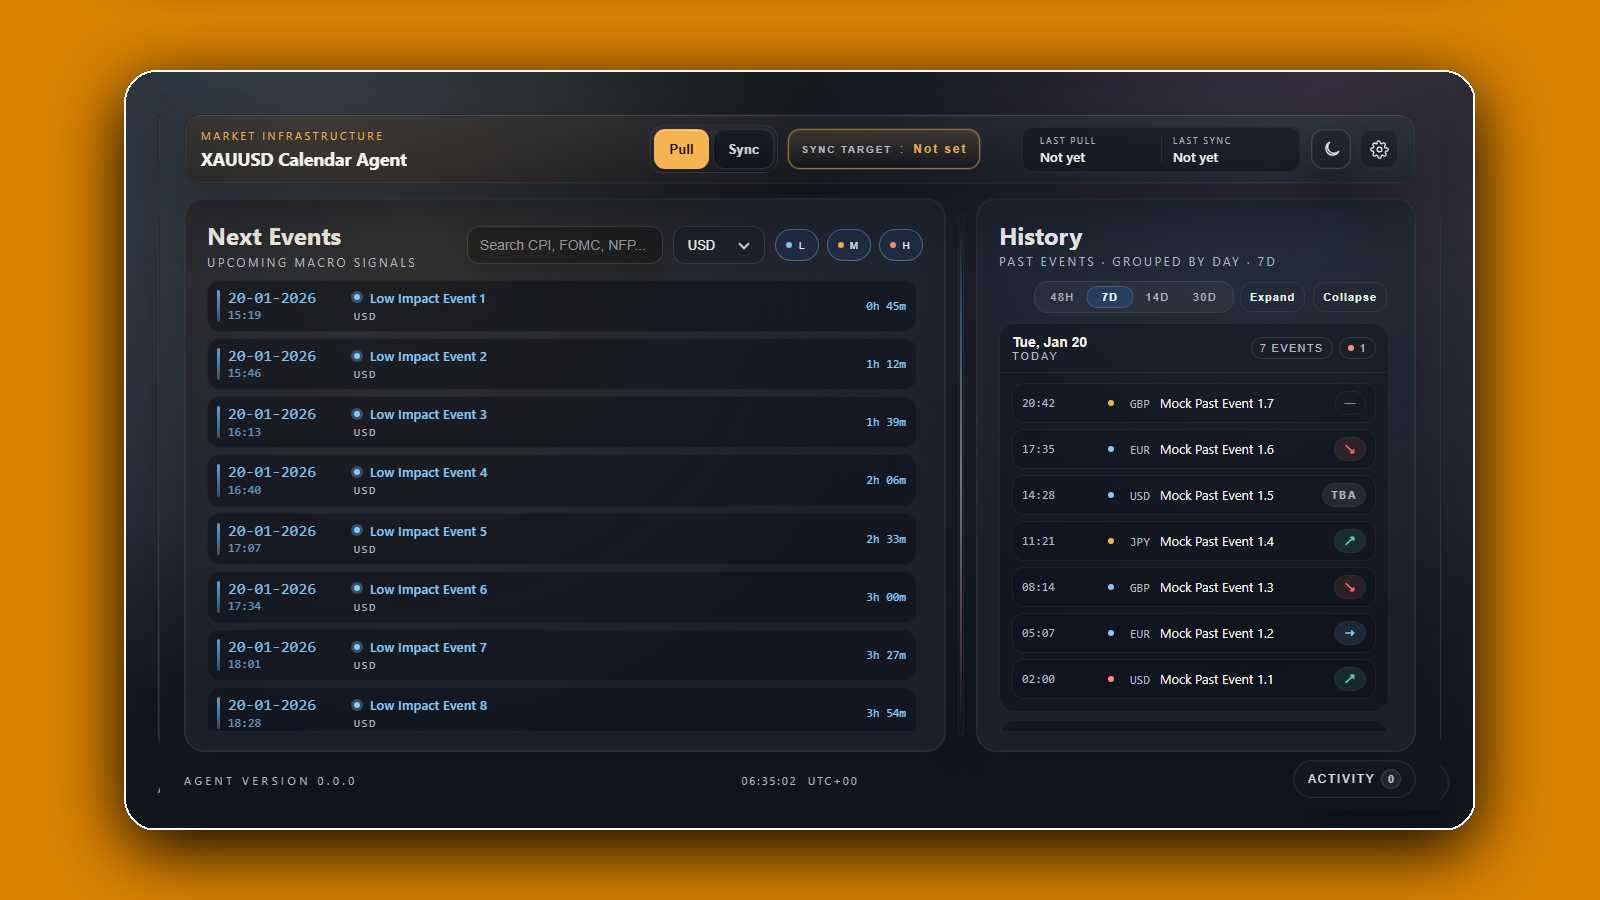Focus the Search CPI, FOMC, NFP field
The image size is (1600, 900).
pos(565,245)
